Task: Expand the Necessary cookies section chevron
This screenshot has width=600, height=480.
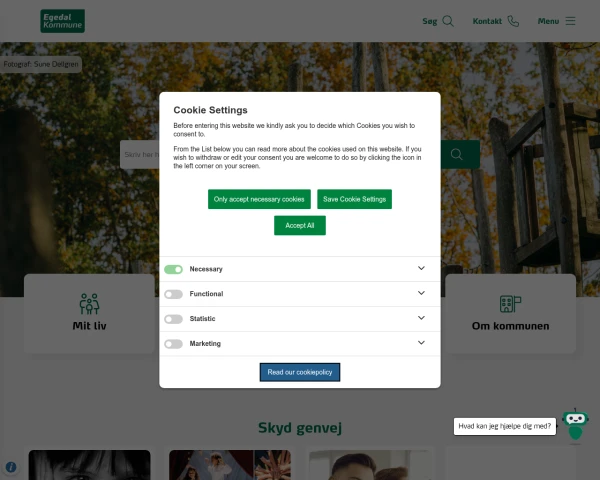Action: click(421, 268)
